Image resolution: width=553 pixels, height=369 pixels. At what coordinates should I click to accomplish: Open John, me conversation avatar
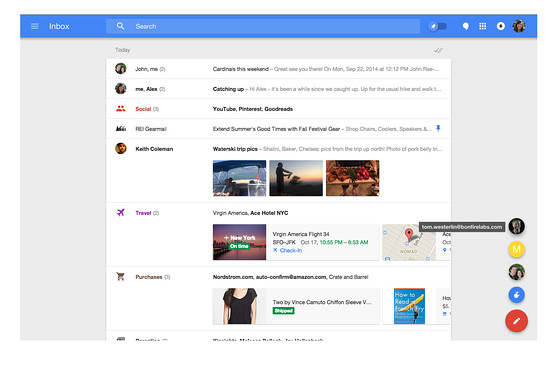[x=121, y=68]
